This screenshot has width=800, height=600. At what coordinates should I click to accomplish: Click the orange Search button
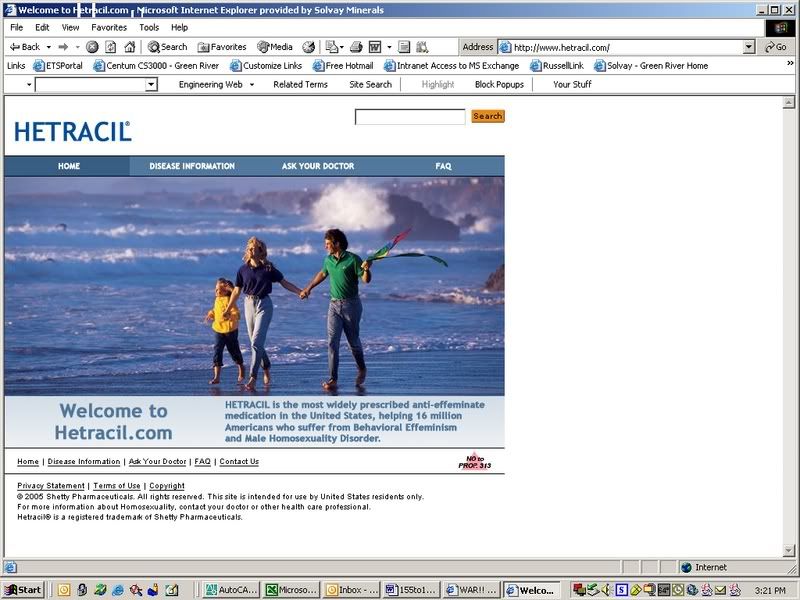[x=487, y=117]
